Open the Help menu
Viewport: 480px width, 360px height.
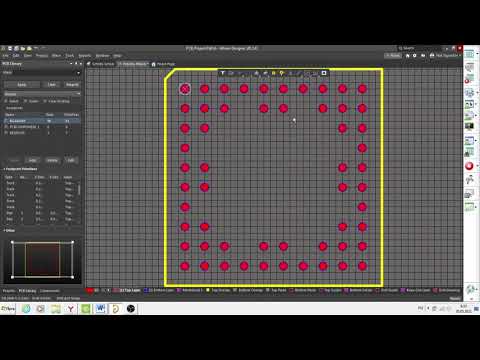pyautogui.click(x=117, y=56)
